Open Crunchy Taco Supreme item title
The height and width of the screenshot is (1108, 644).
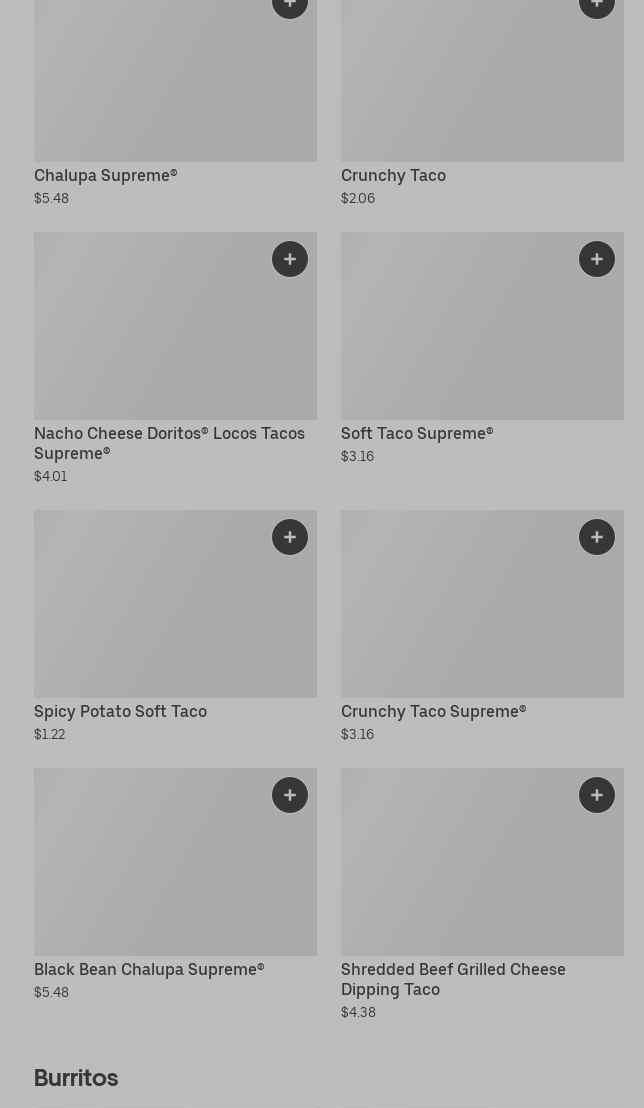coord(433,711)
